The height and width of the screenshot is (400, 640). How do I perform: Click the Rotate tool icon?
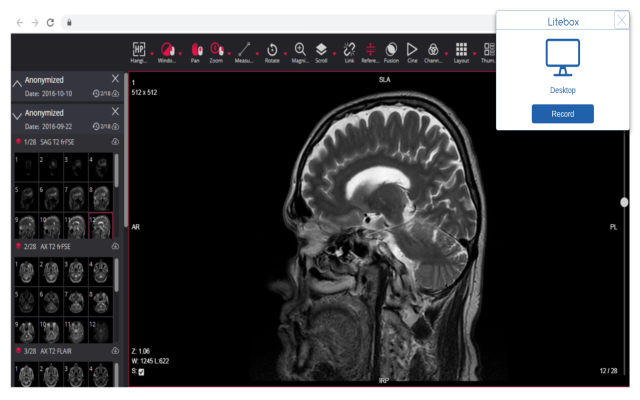tap(272, 50)
